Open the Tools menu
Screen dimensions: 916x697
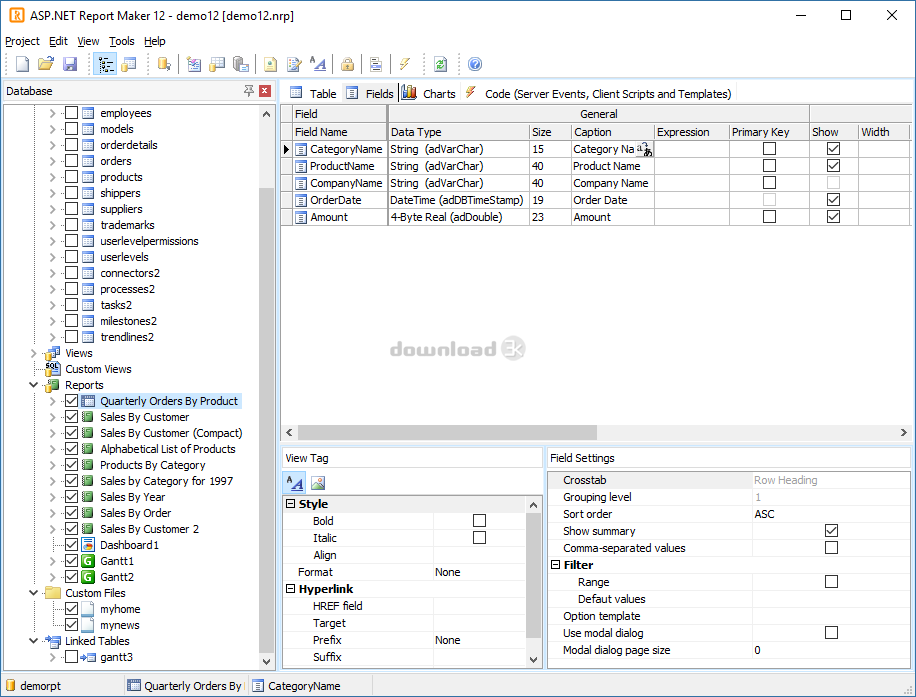click(122, 41)
